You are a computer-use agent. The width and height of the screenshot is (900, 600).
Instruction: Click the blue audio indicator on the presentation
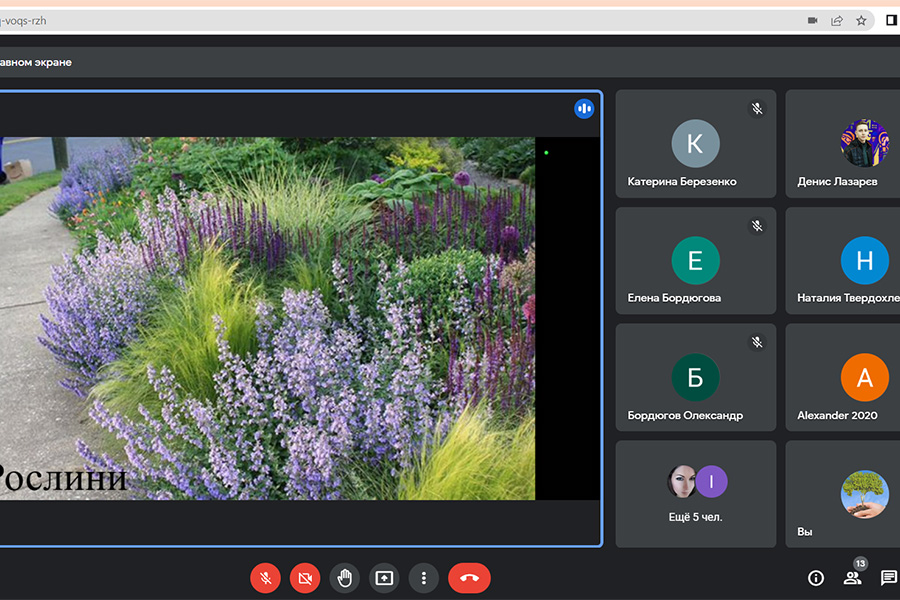click(x=584, y=108)
